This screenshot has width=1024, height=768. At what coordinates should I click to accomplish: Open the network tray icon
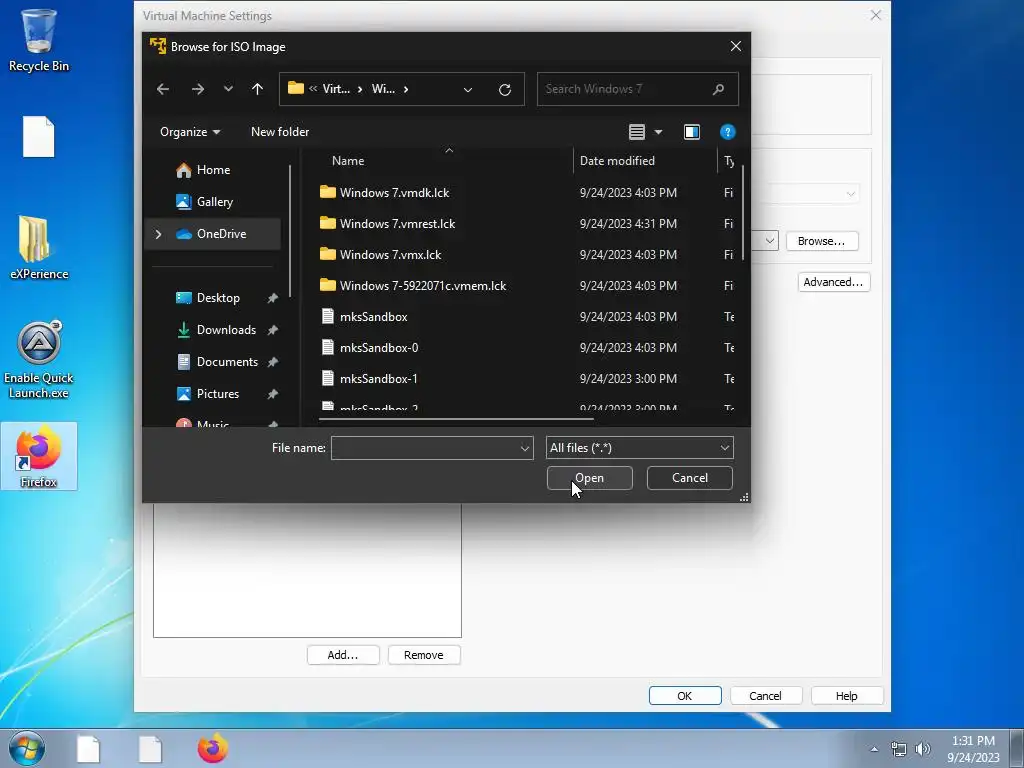[x=899, y=749]
